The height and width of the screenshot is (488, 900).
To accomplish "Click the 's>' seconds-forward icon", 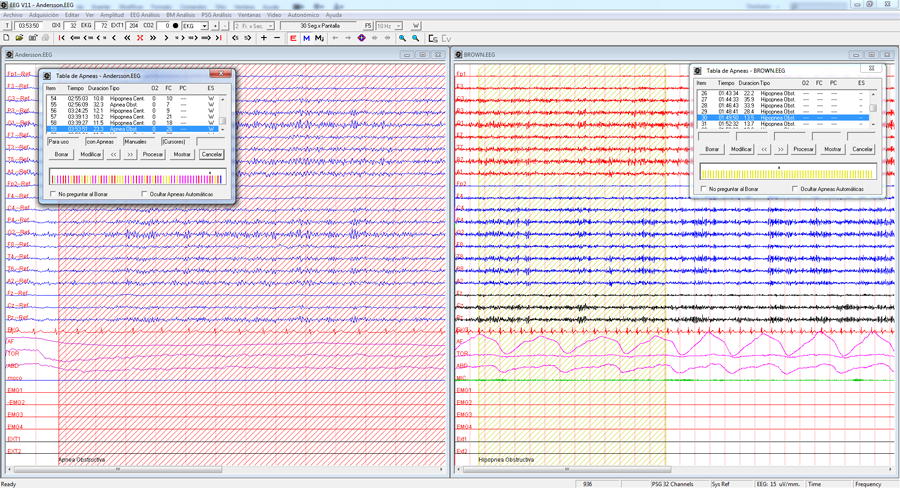I will click(x=247, y=38).
